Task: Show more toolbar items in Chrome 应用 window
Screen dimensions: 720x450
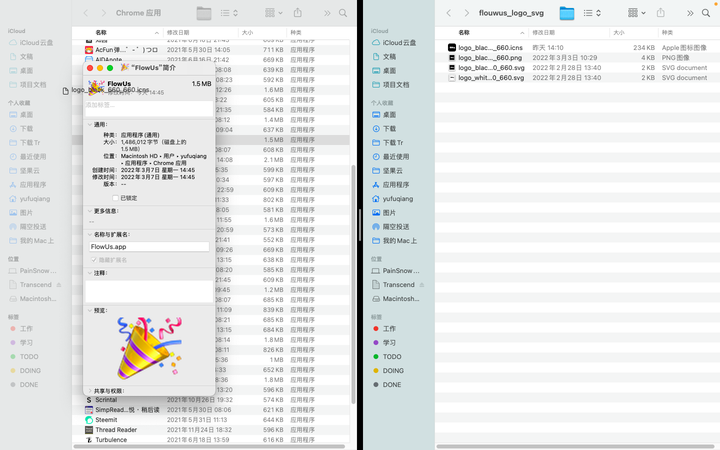Action: coord(327,13)
